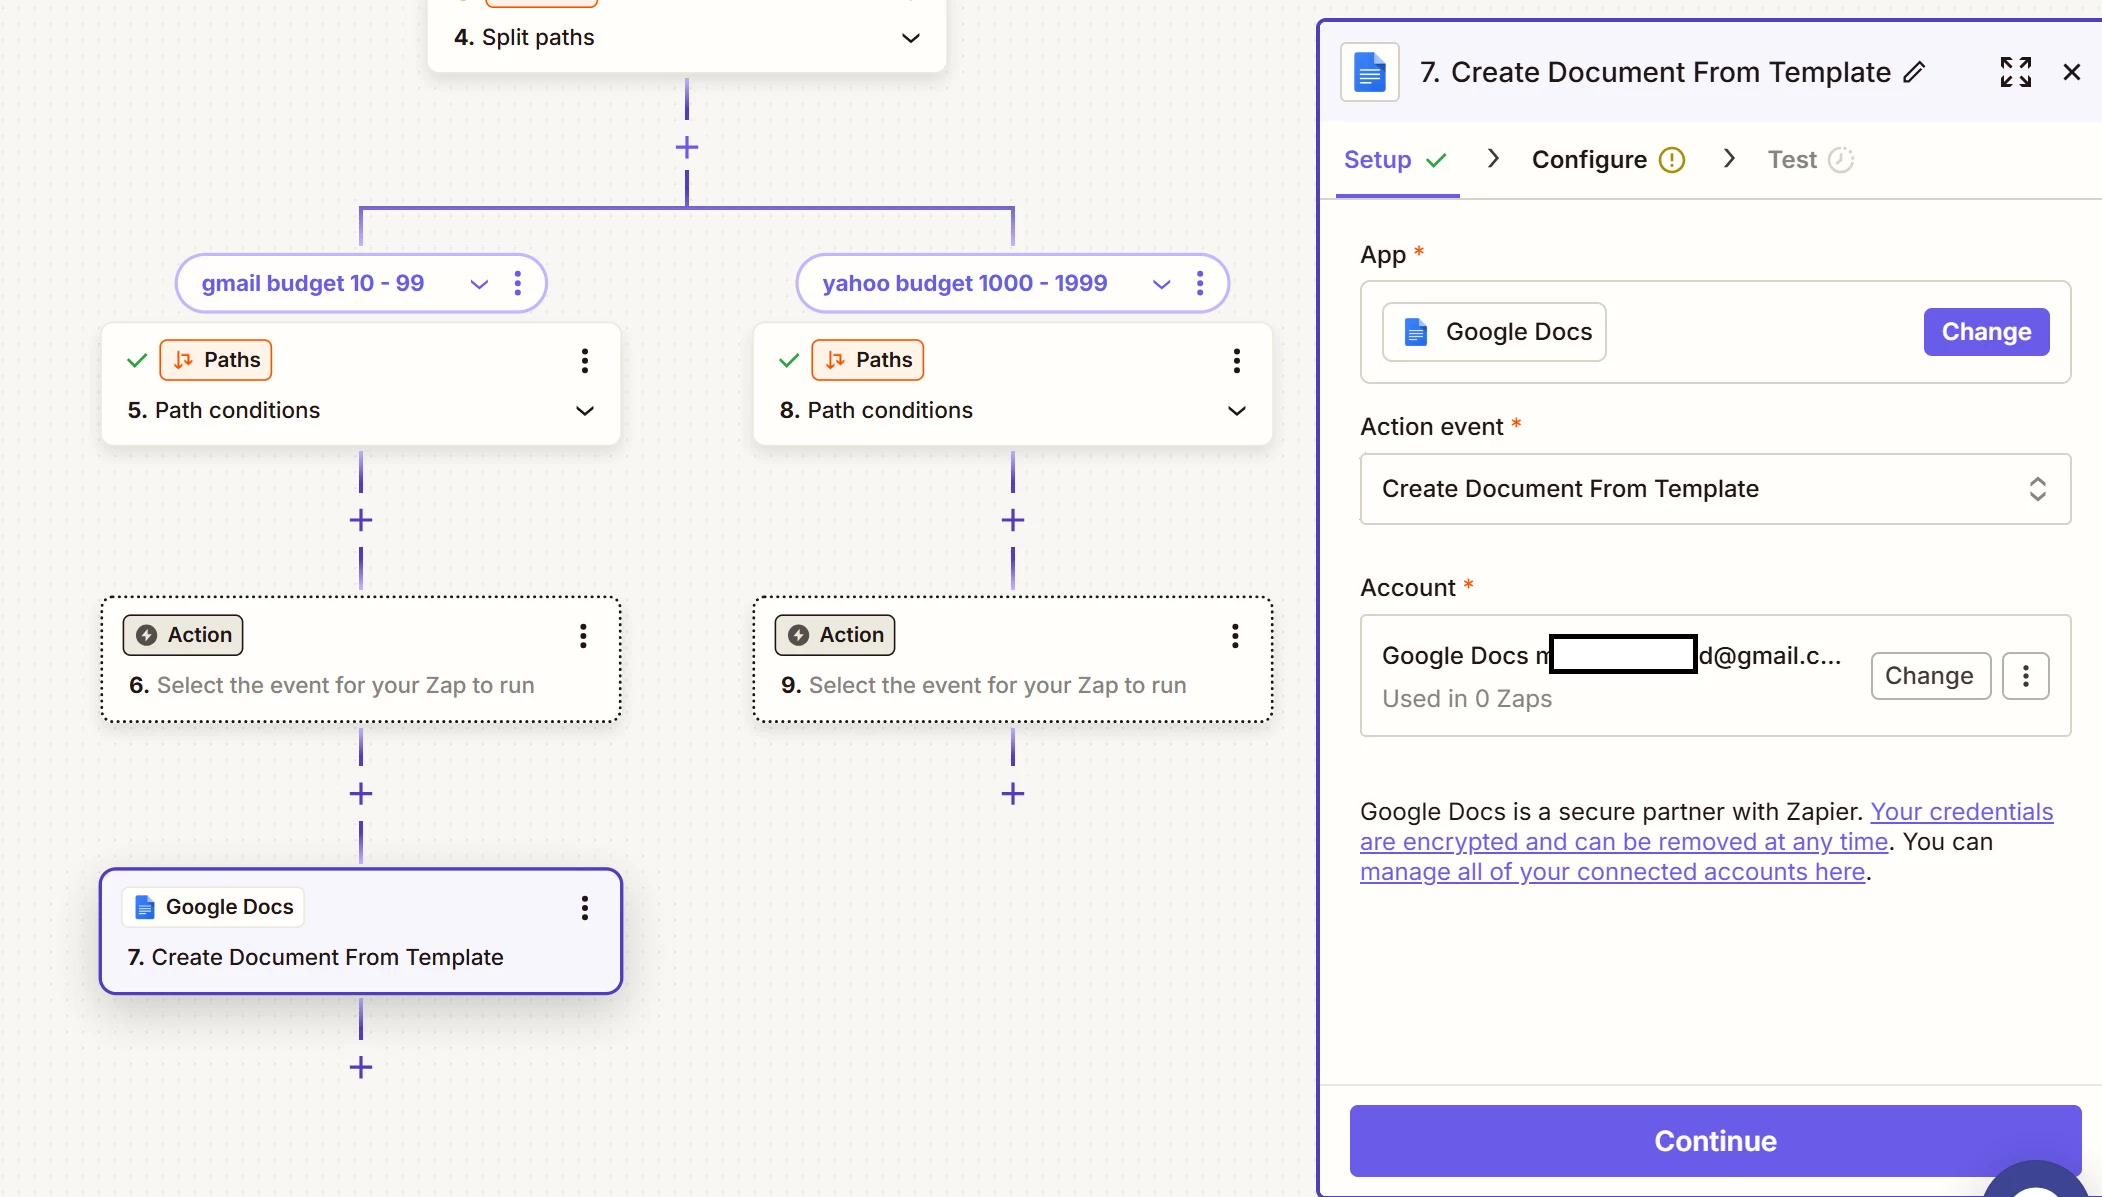The width and height of the screenshot is (2102, 1197).
Task: Click step 5 green checkmark status
Action: pos(137,360)
